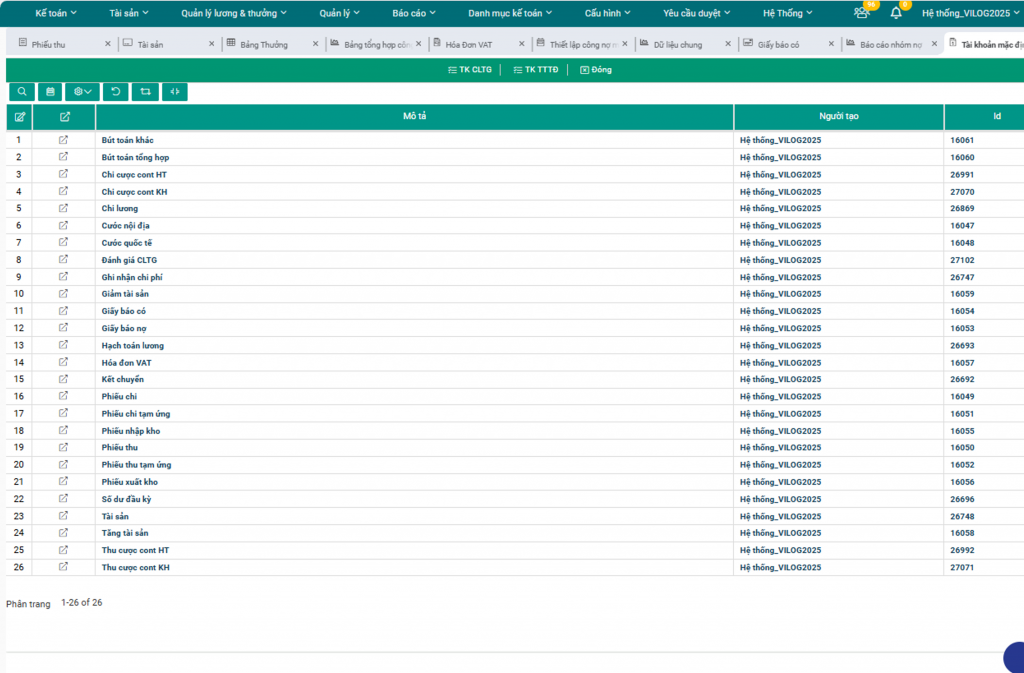Click the crop-style icon in the toolbar
The image size is (1024, 673).
[145, 92]
